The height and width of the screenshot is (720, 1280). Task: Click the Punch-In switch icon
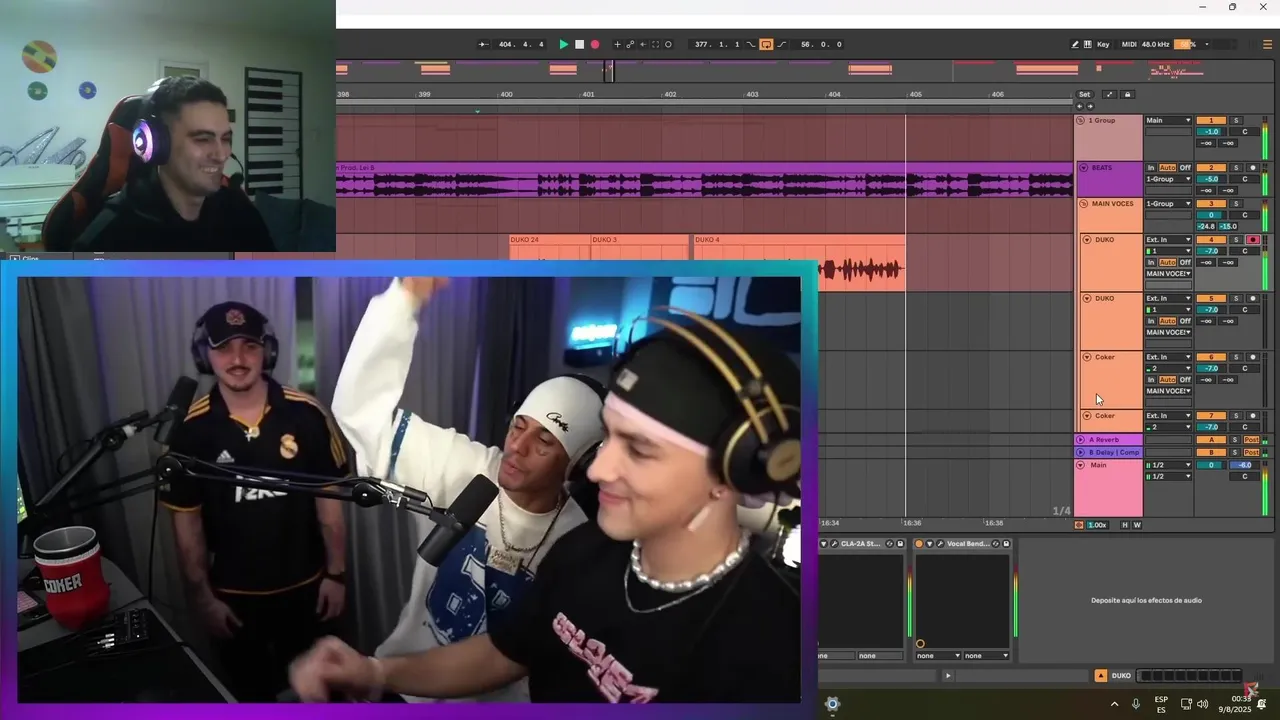click(x=751, y=44)
